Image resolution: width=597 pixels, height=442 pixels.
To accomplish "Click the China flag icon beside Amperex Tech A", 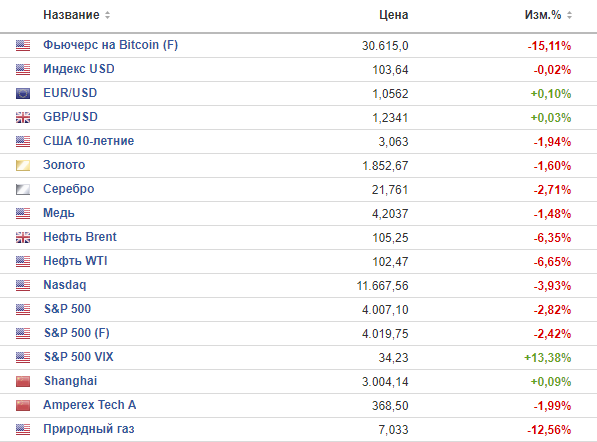I will point(23,405).
